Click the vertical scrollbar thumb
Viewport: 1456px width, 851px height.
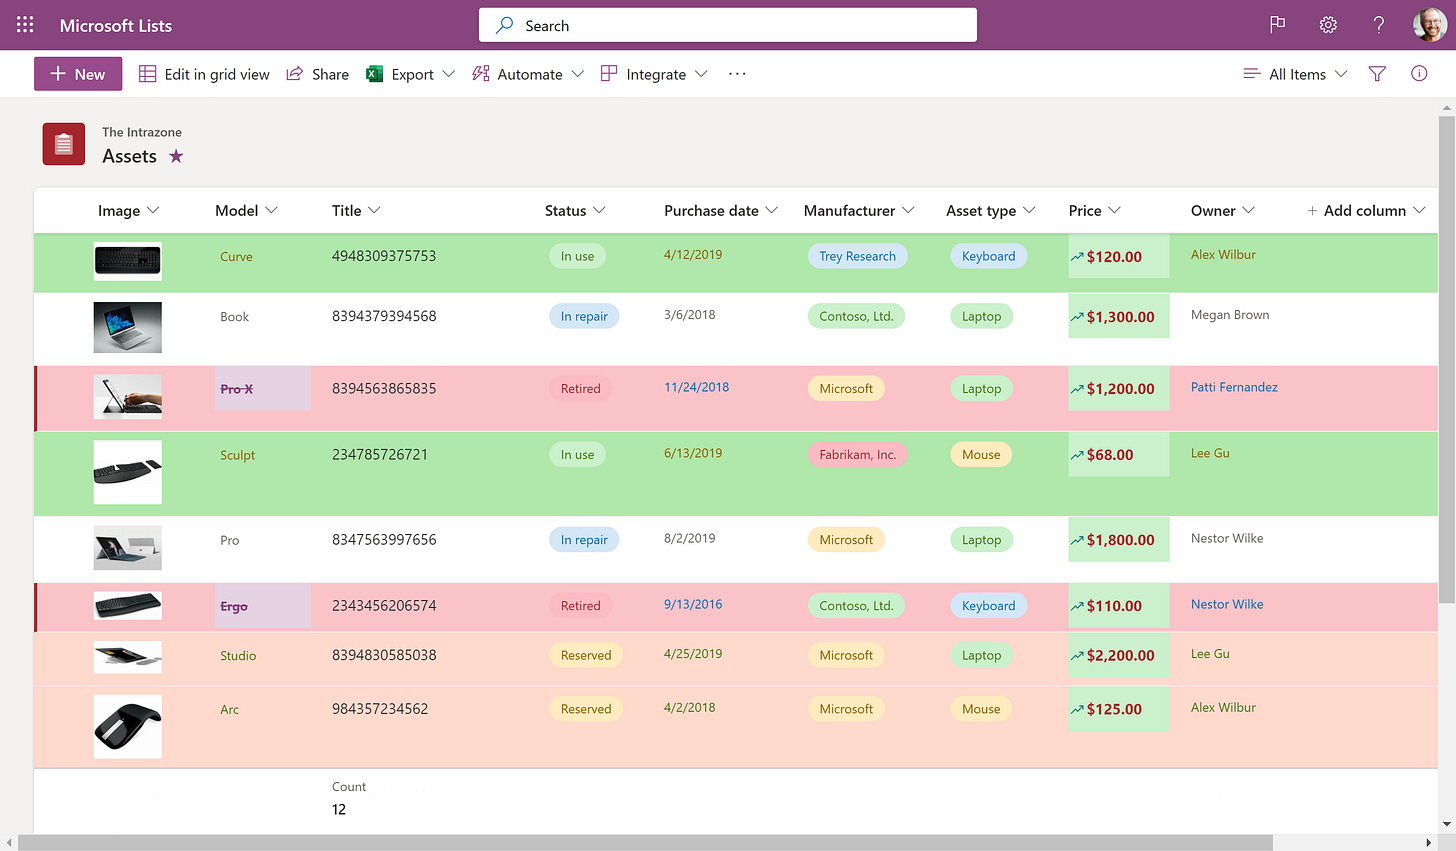[1447, 360]
